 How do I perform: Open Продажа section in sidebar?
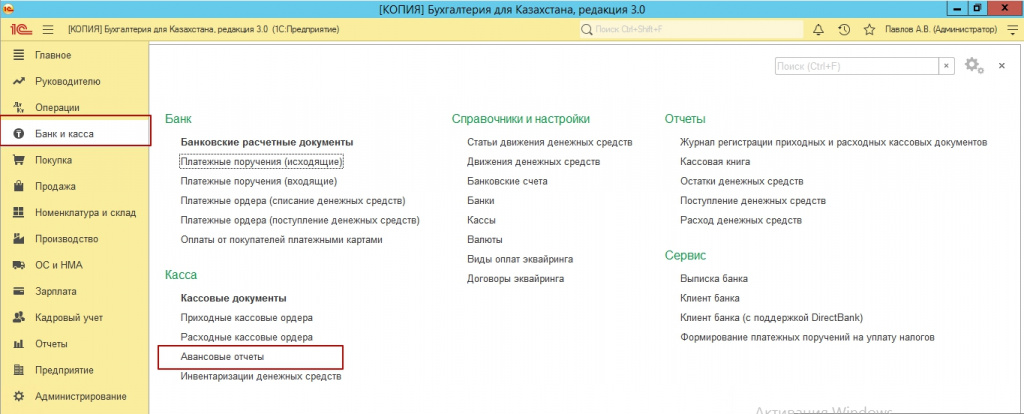click(55, 187)
